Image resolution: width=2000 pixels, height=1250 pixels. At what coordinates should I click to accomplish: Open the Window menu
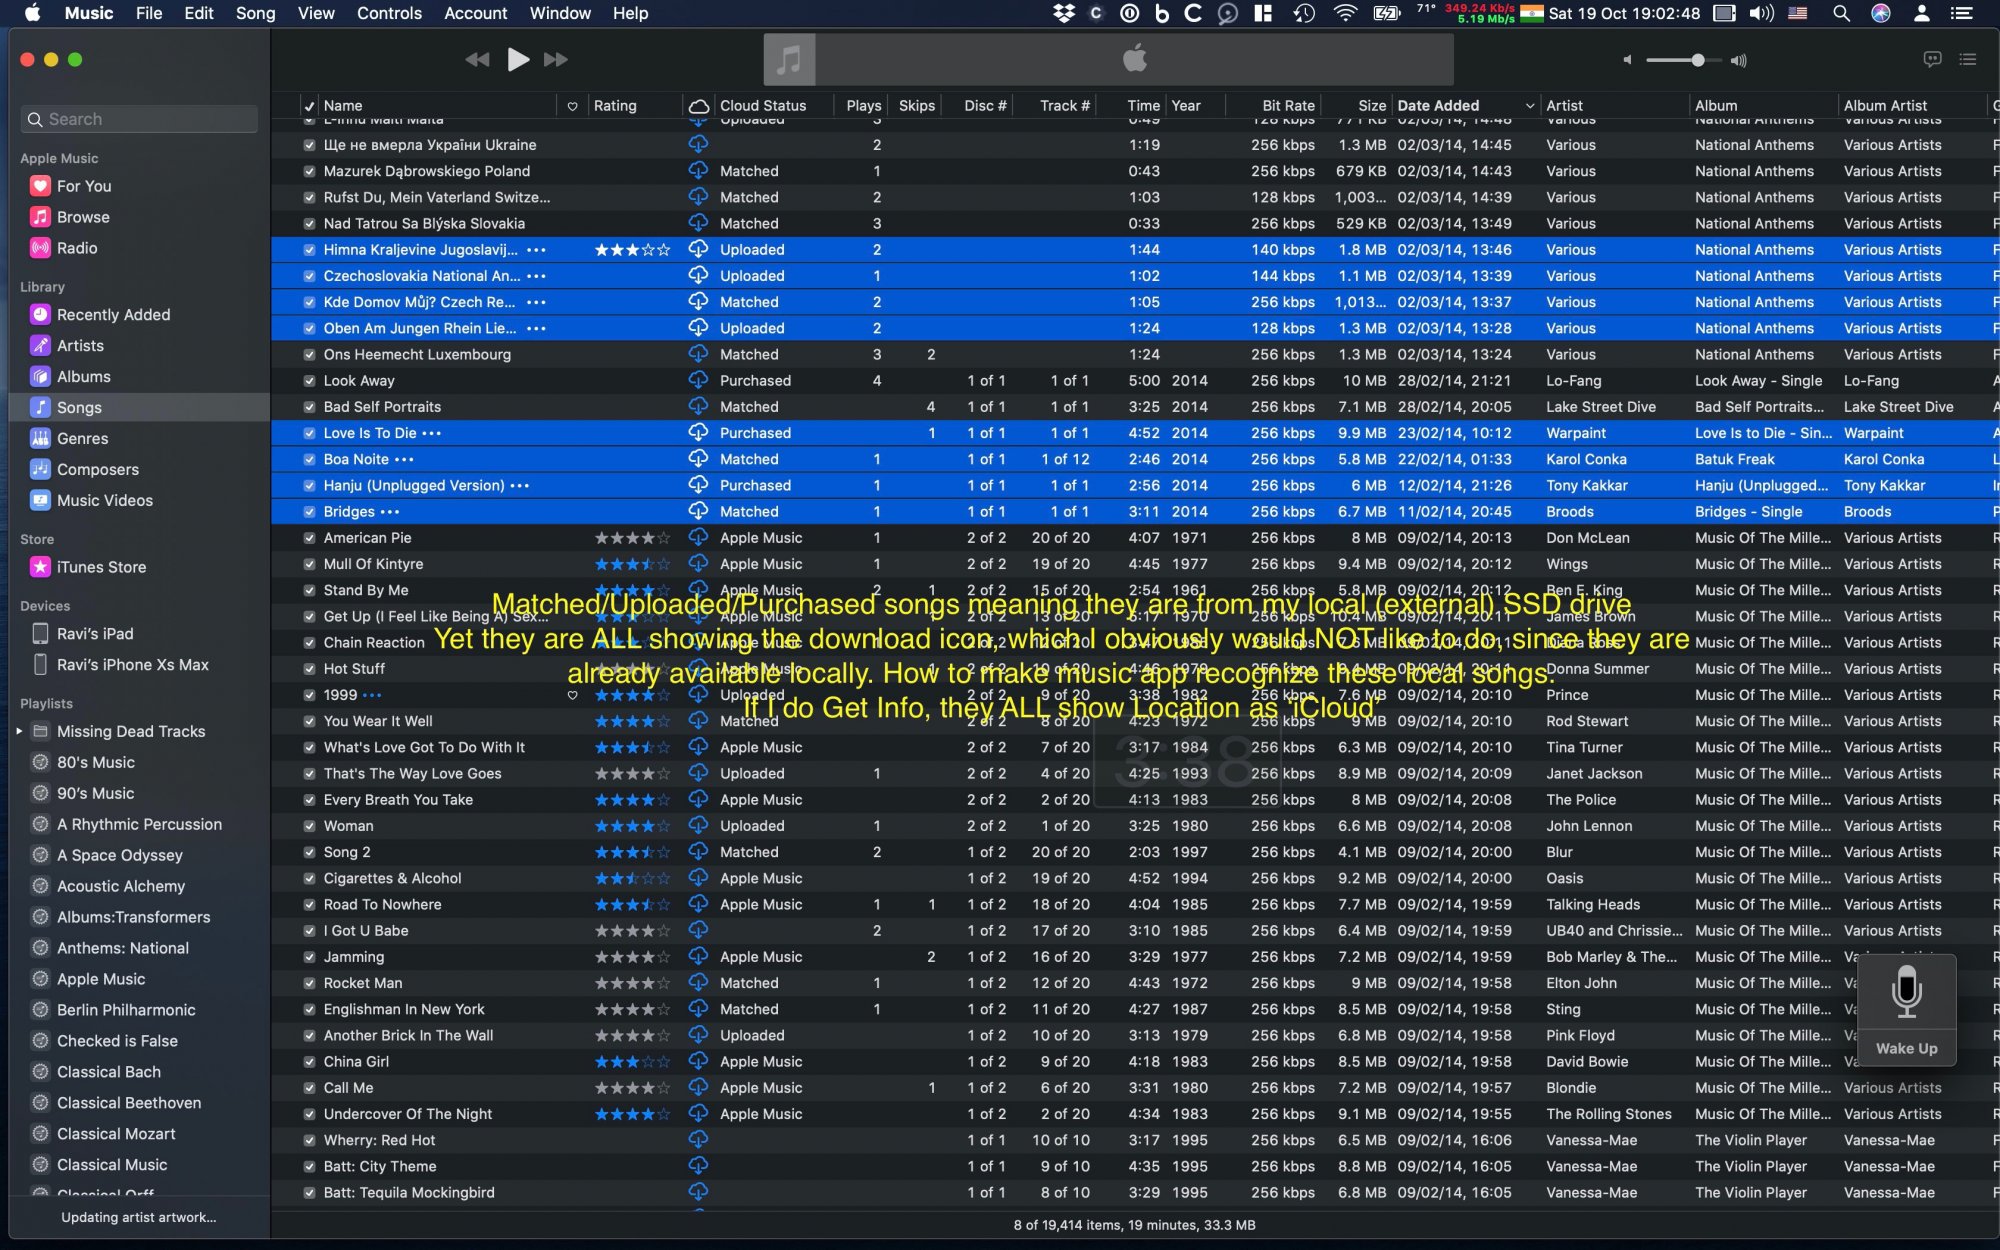[560, 13]
